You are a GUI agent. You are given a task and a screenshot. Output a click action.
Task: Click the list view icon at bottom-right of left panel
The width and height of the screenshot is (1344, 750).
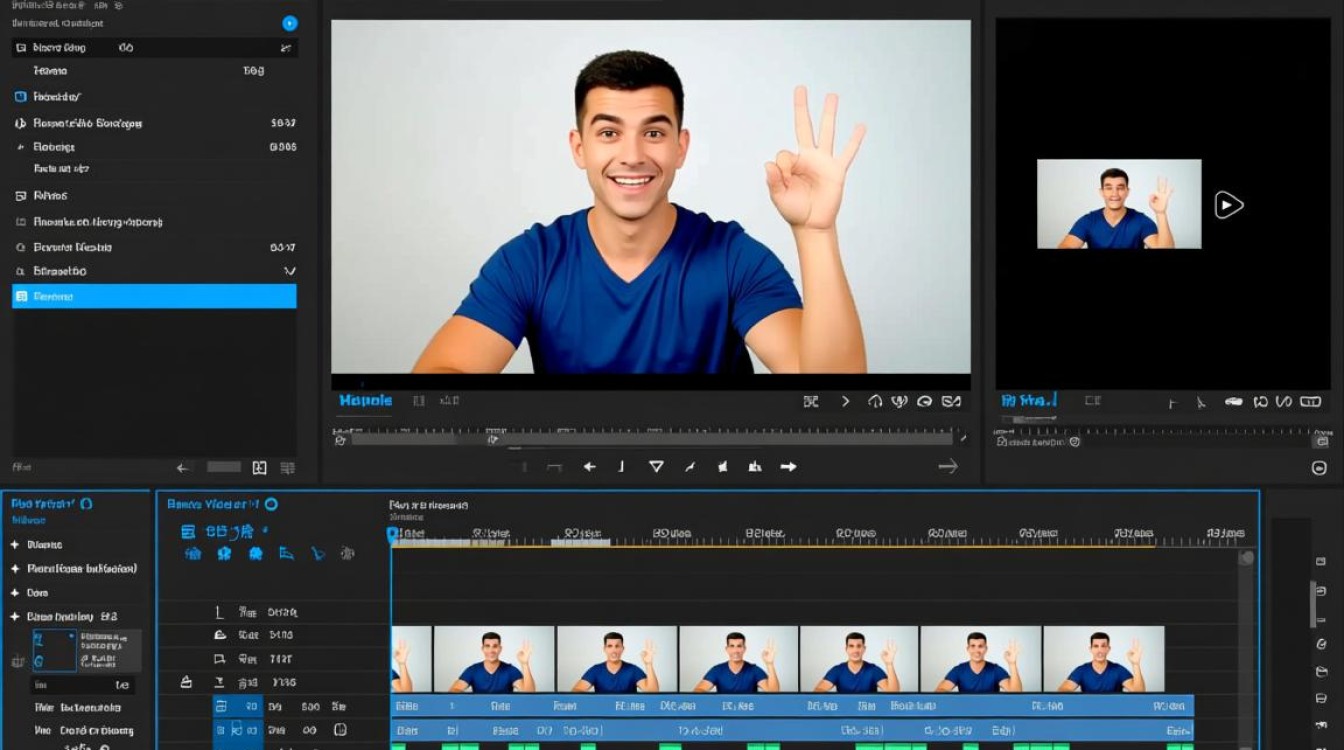[288, 468]
